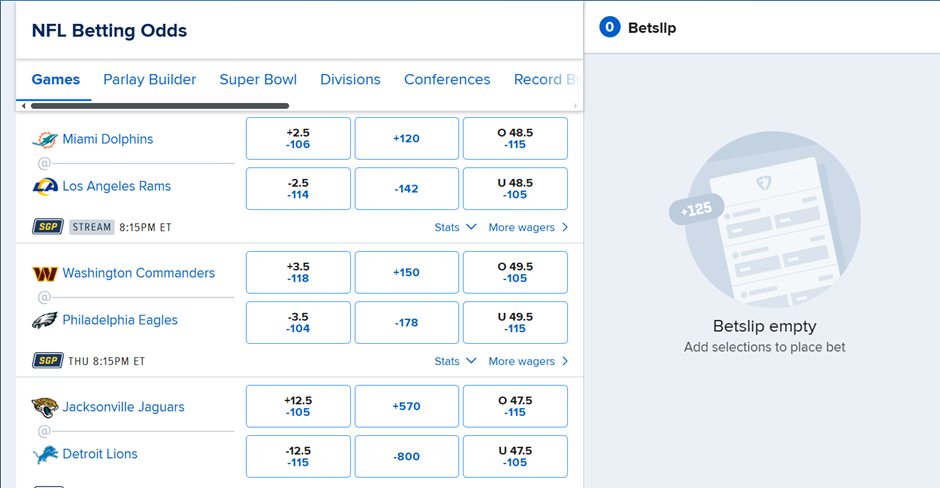Select Commanders moneyline +150
The image size is (940, 488).
coord(406,272)
